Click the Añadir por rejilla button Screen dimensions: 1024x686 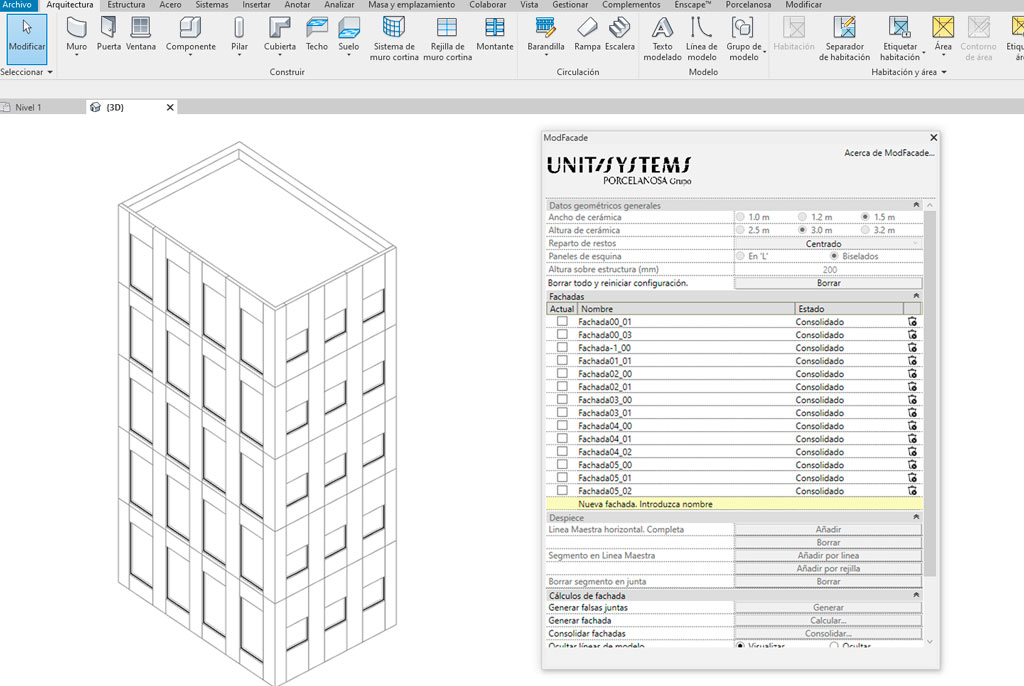tap(828, 568)
